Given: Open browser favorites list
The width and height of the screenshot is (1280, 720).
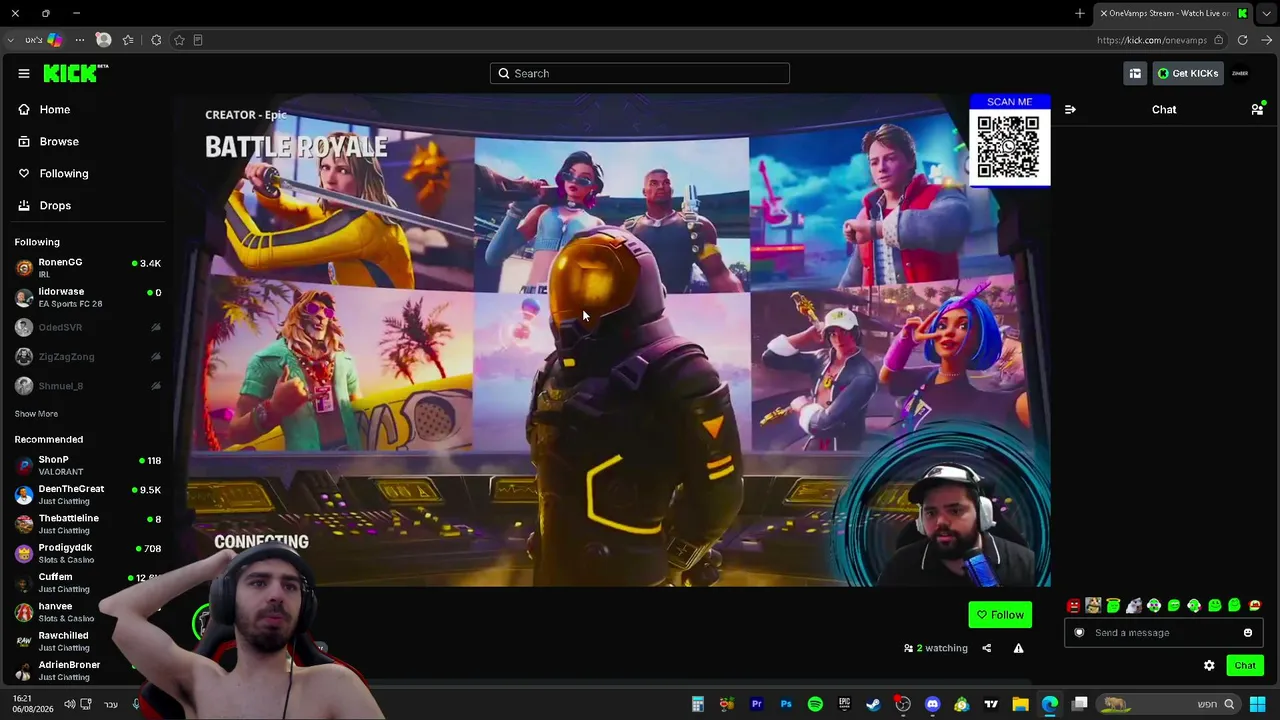Looking at the screenshot, I should pos(128,40).
